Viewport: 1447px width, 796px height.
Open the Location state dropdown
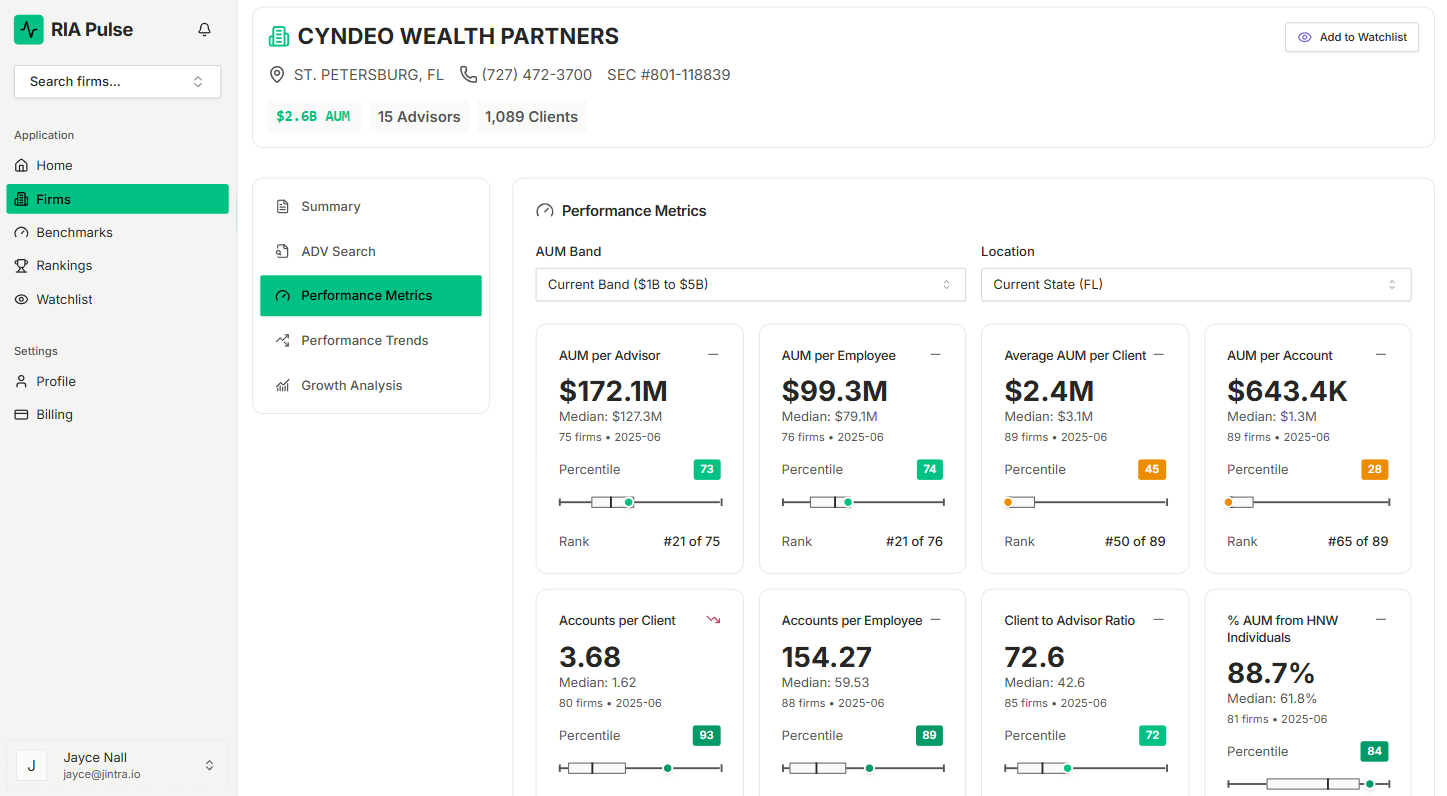coord(1195,285)
